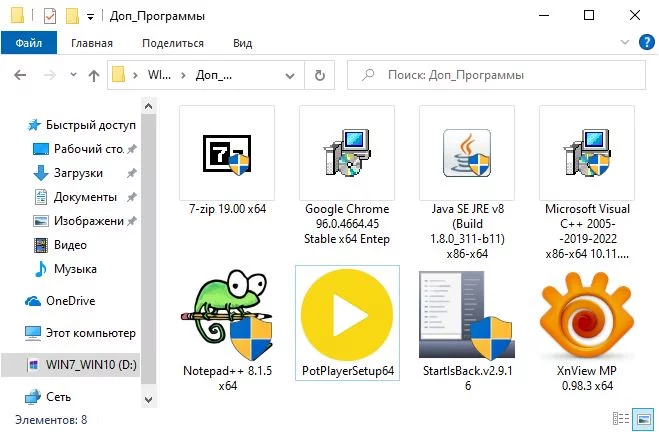Select the Microsoft Visual C++ installer icon
Image resolution: width=659 pixels, height=432 pixels.
587,153
